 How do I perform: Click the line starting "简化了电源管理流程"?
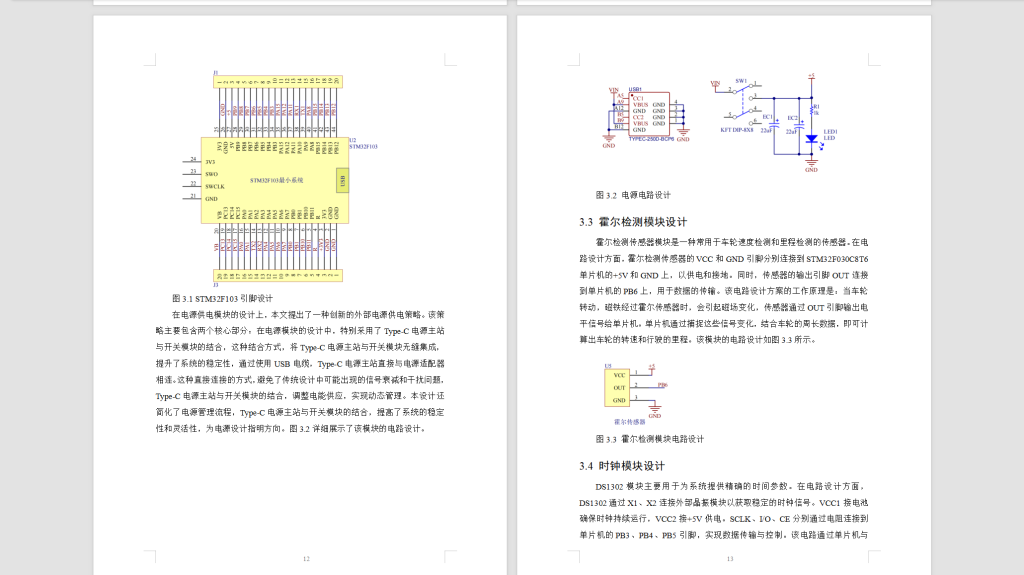tap(300, 412)
